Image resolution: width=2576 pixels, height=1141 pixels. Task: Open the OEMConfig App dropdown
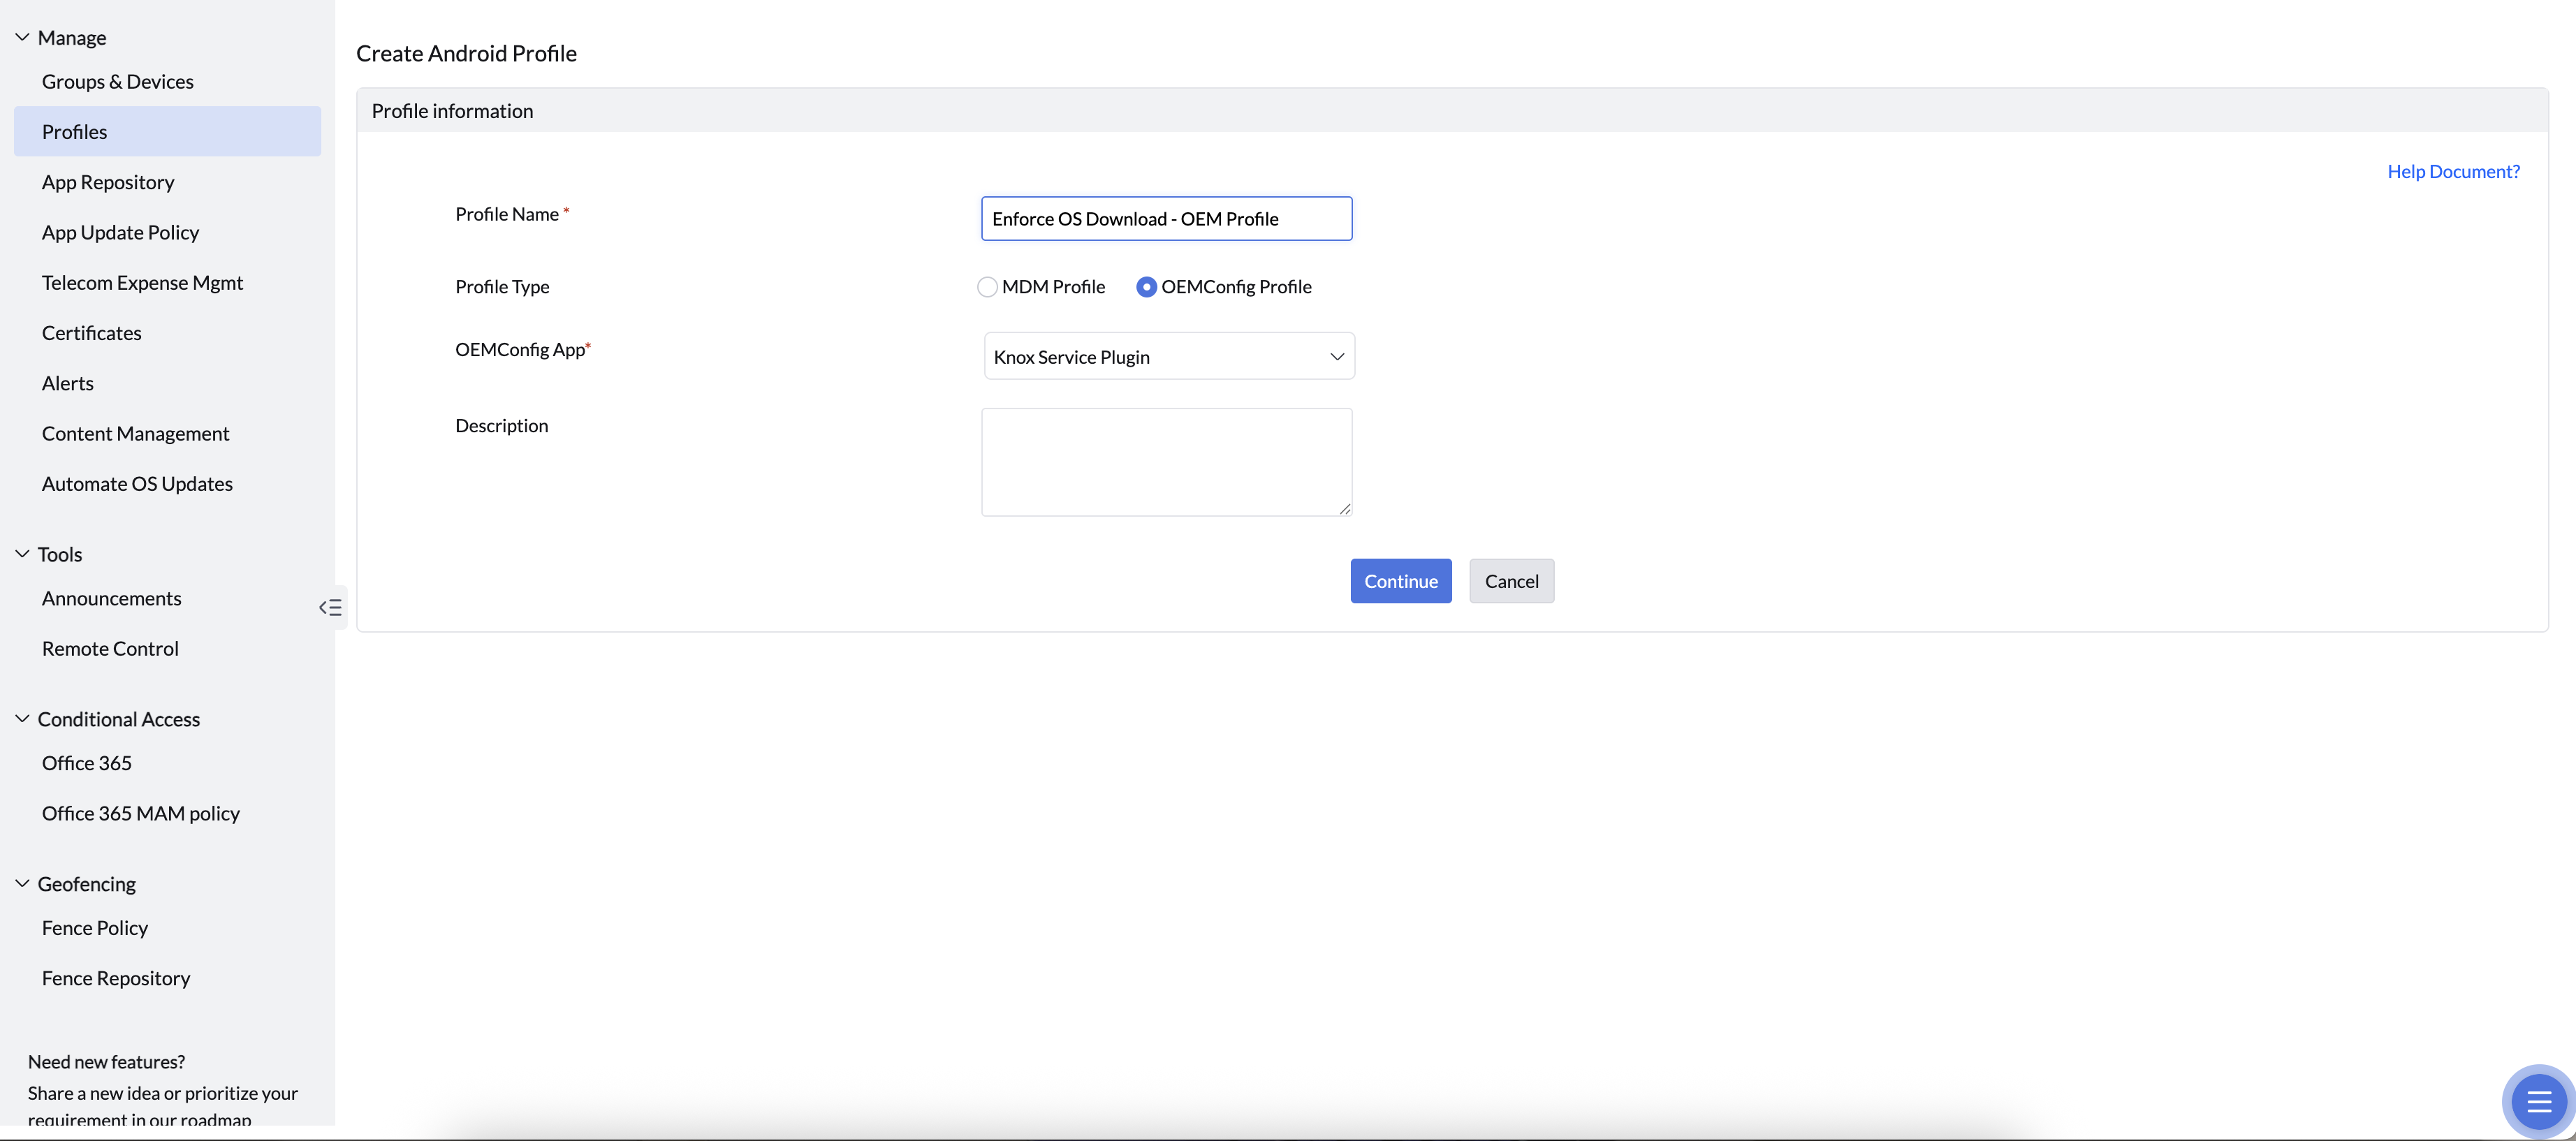click(1168, 357)
